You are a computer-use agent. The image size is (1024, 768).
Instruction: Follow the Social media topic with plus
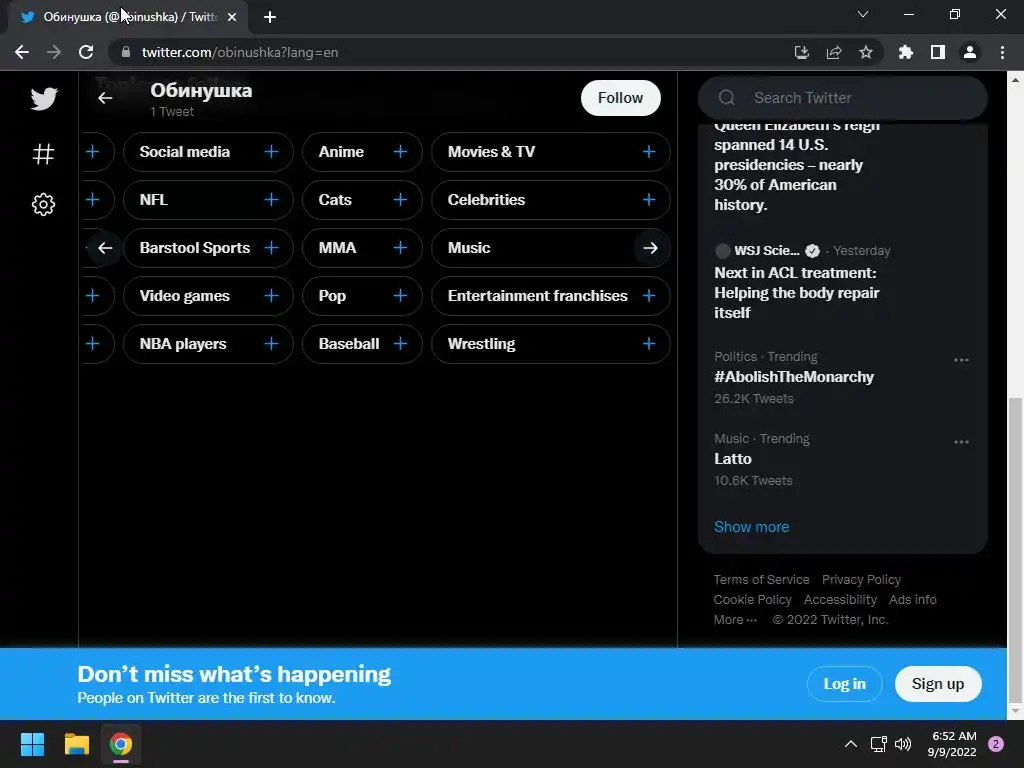coord(271,152)
